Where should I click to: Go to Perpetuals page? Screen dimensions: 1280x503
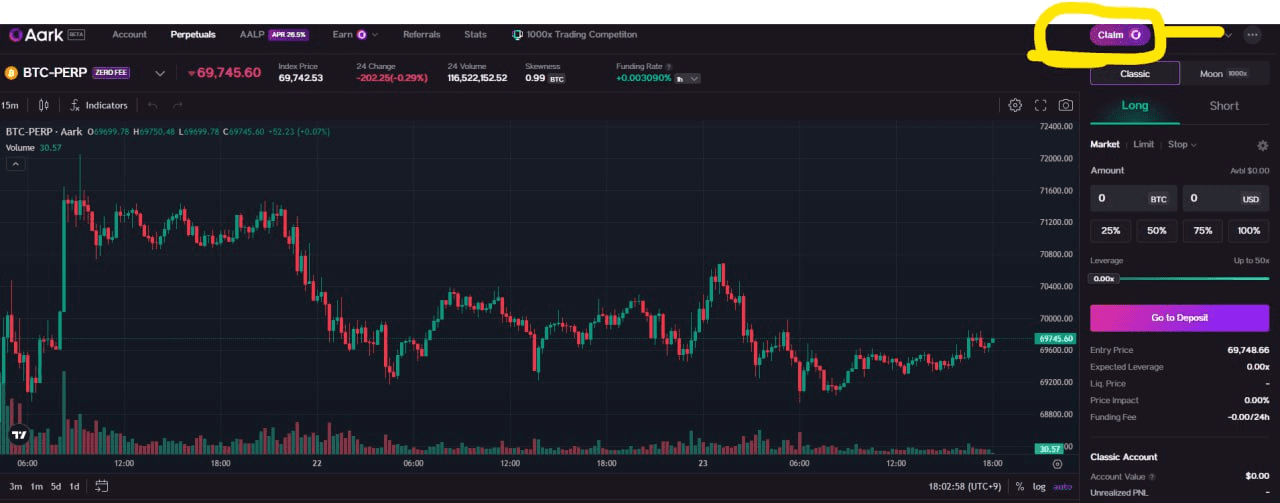tap(193, 35)
